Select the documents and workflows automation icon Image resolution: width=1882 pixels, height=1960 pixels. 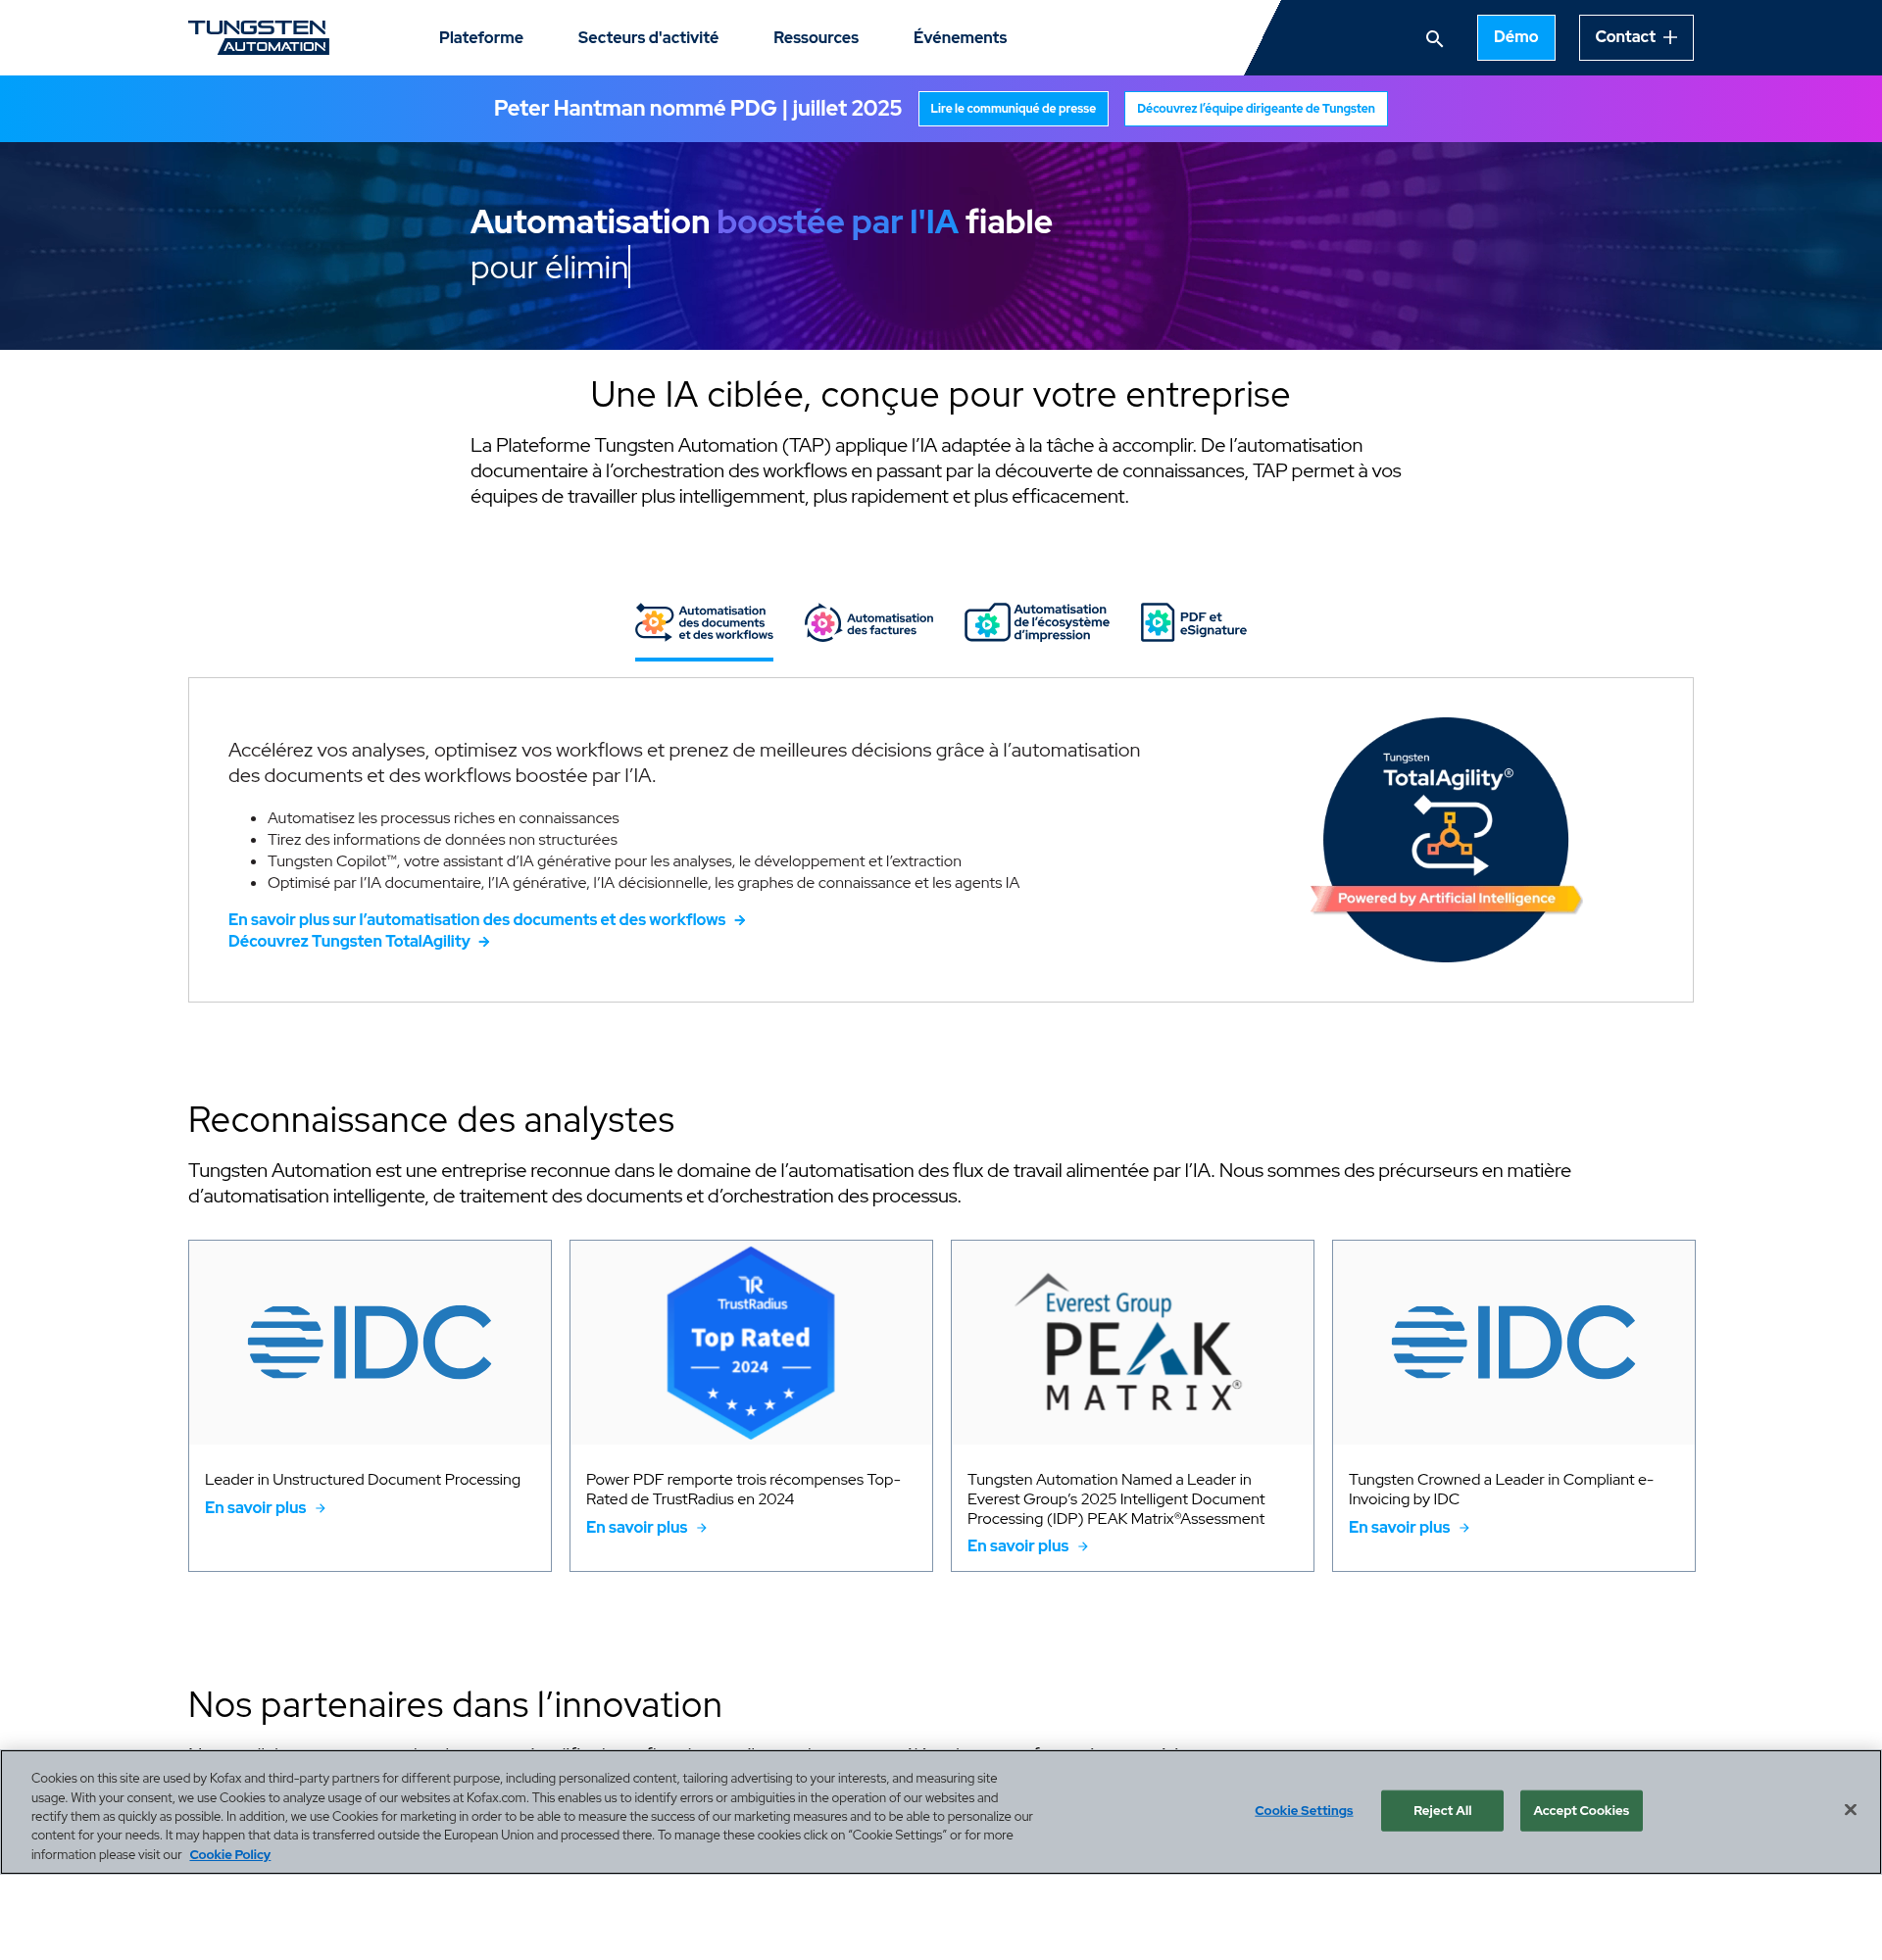pos(654,622)
